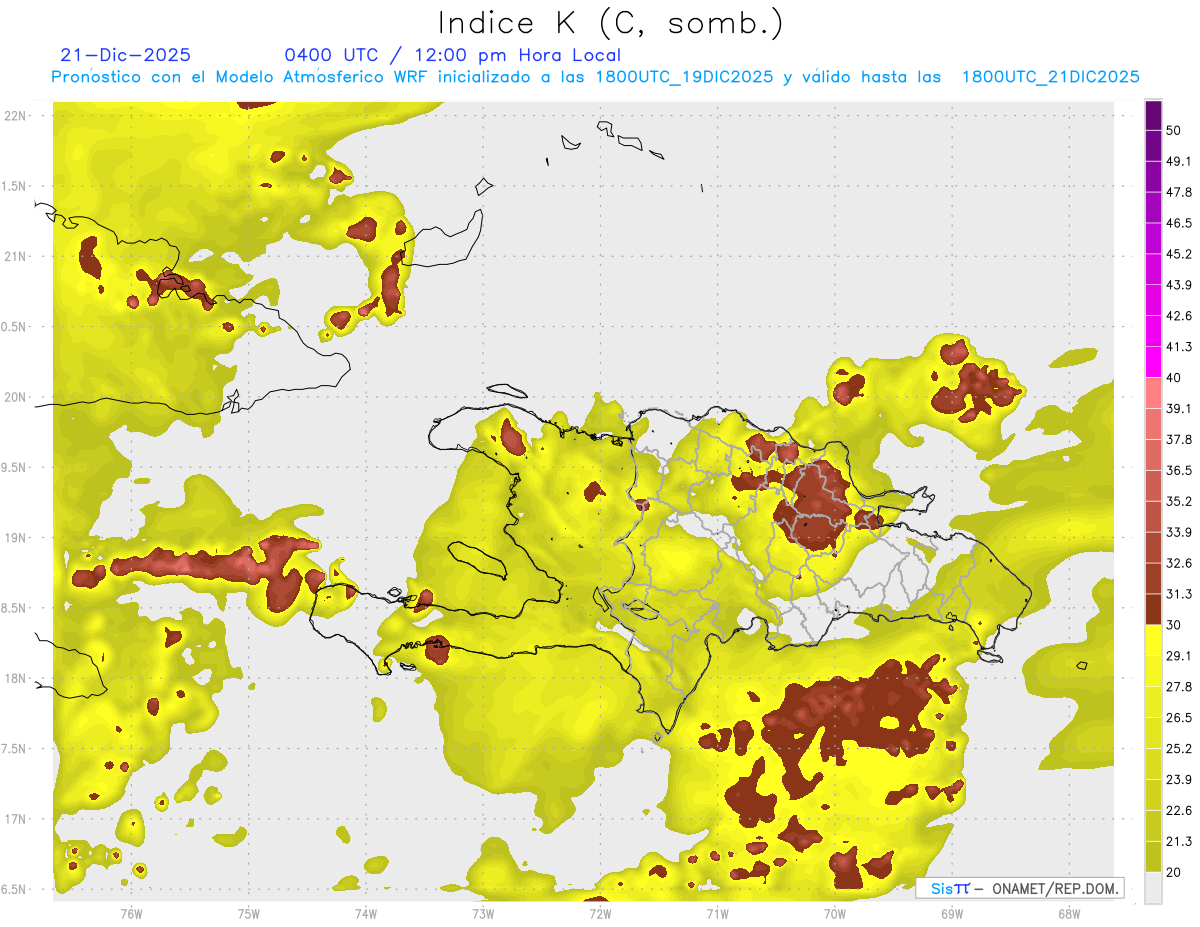Click the bright yellow swatch between 27.8 and 29.1

click(1154, 671)
